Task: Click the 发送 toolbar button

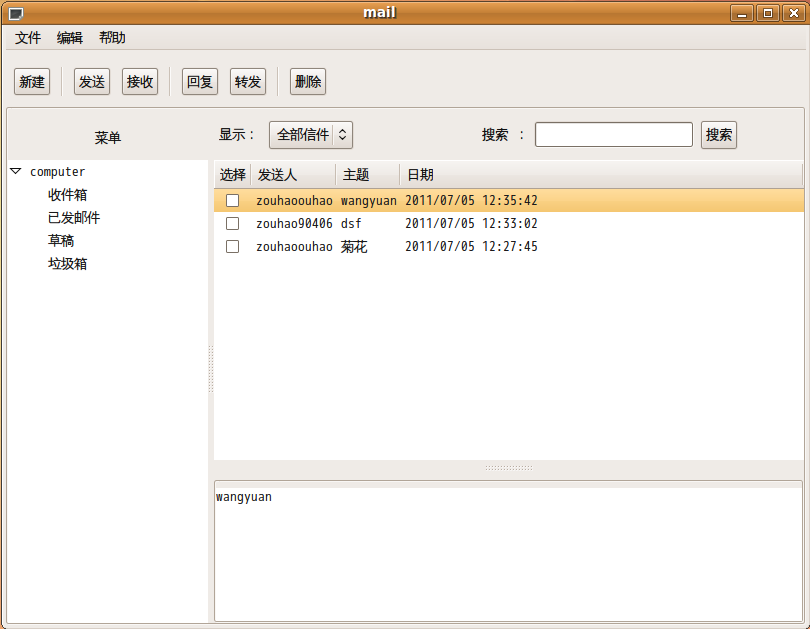Action: 92,82
